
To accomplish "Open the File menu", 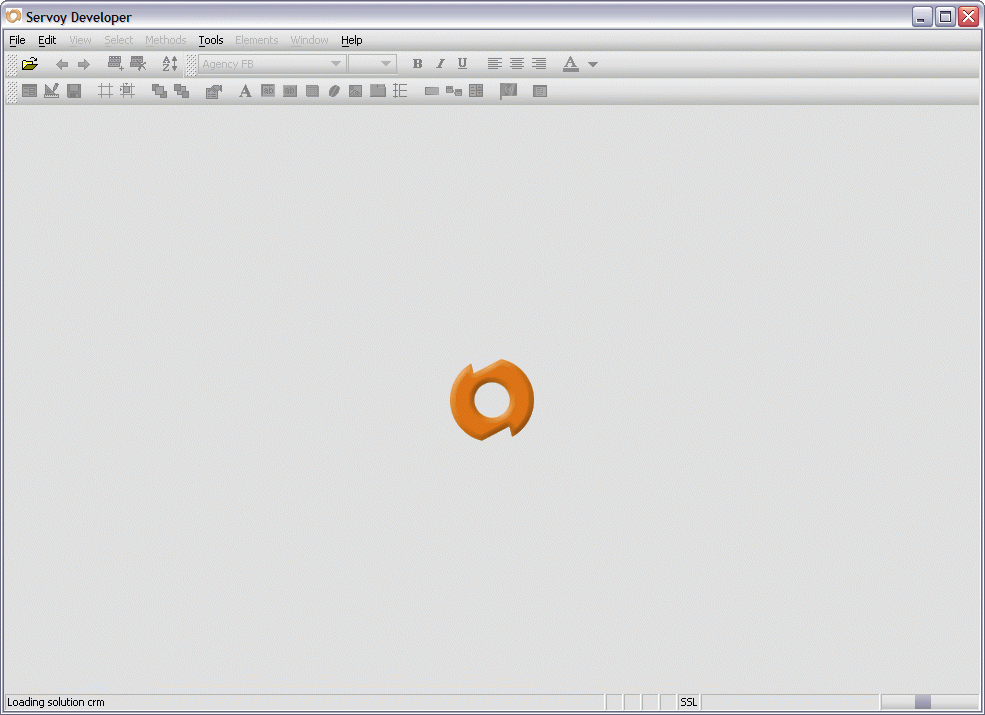I will 16,40.
